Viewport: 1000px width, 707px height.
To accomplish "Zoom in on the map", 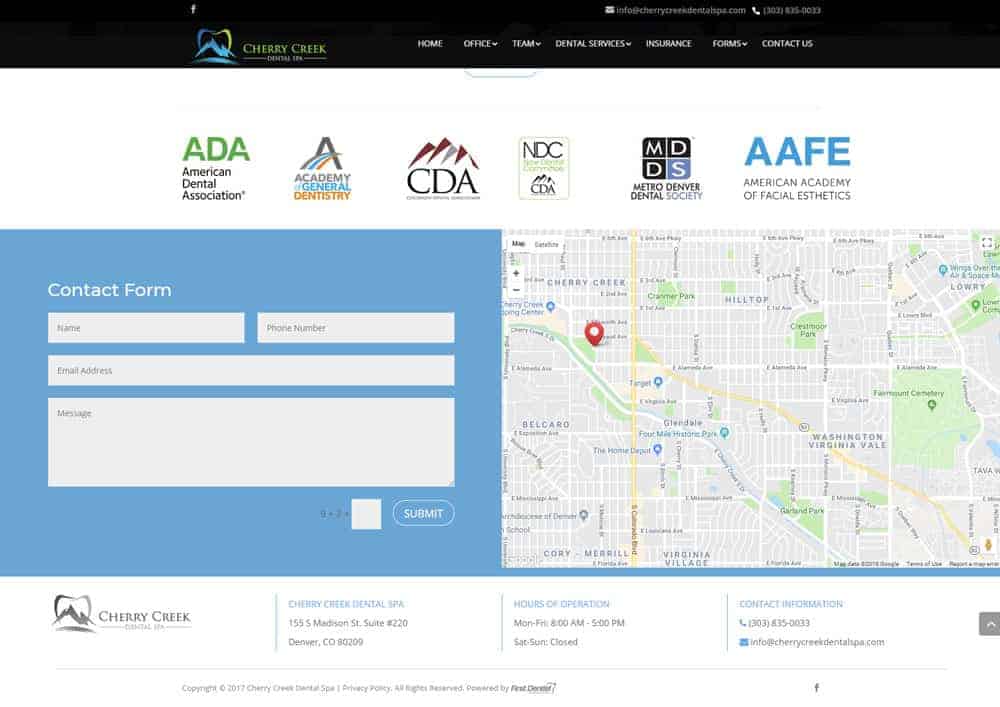I will click(x=516, y=273).
